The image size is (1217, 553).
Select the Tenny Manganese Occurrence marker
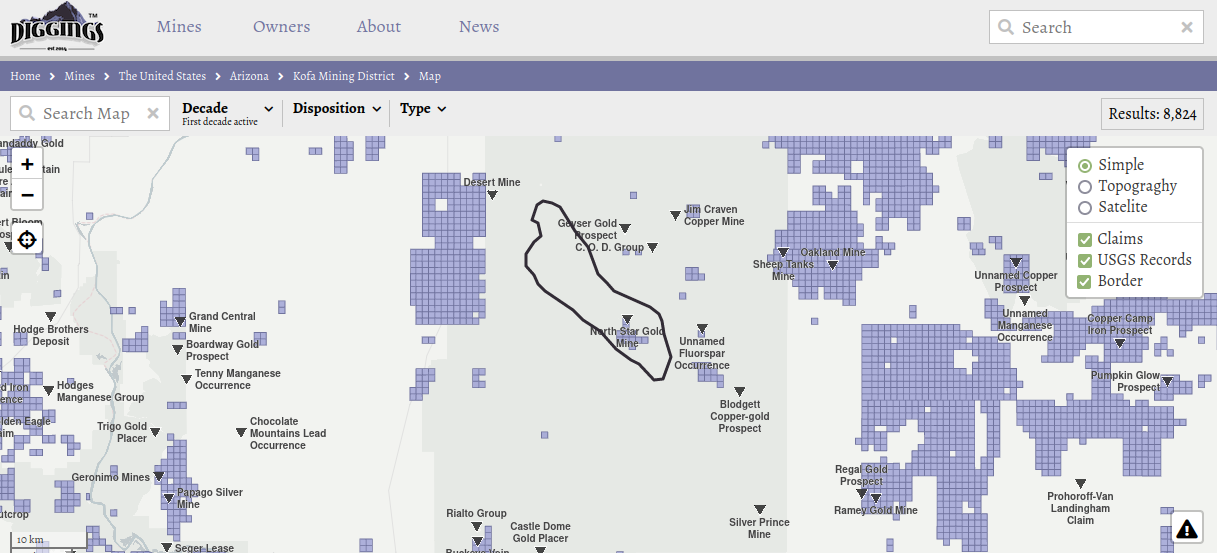click(186, 378)
